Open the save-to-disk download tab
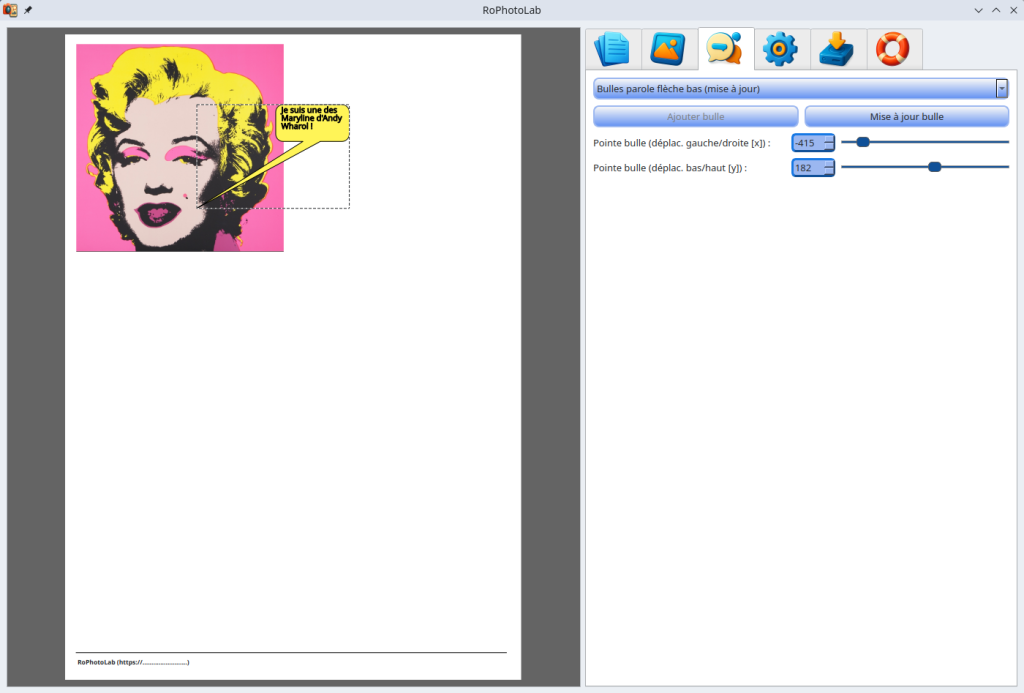1024x693 pixels. coord(836,49)
